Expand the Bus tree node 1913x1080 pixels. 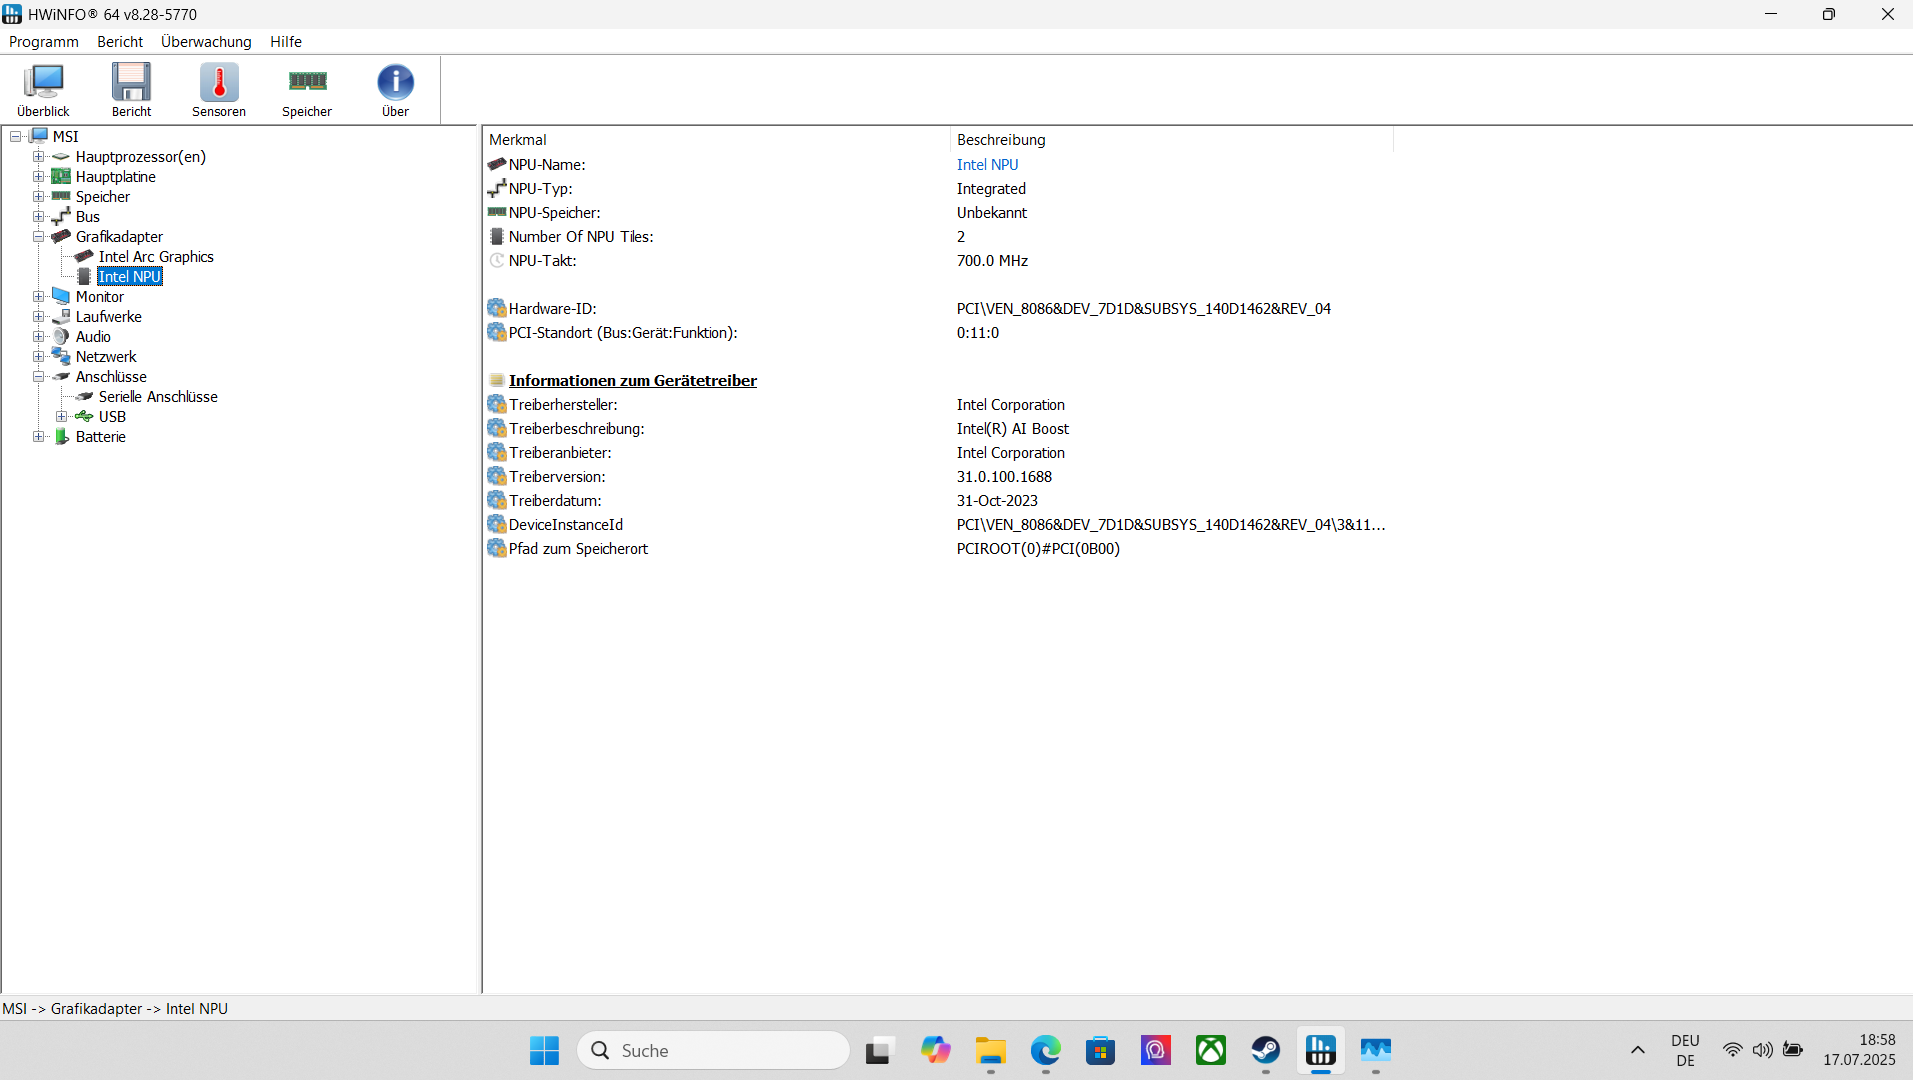click(x=38, y=217)
